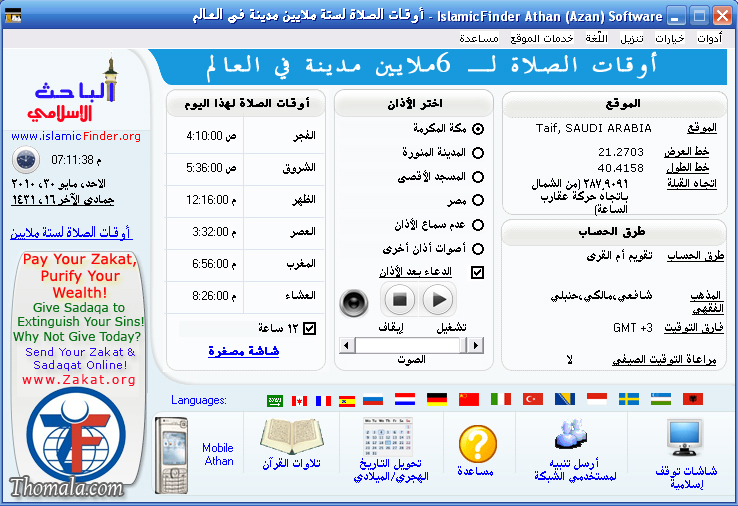
Task: Visit www.islamicFinder.org link
Action: 76,136
